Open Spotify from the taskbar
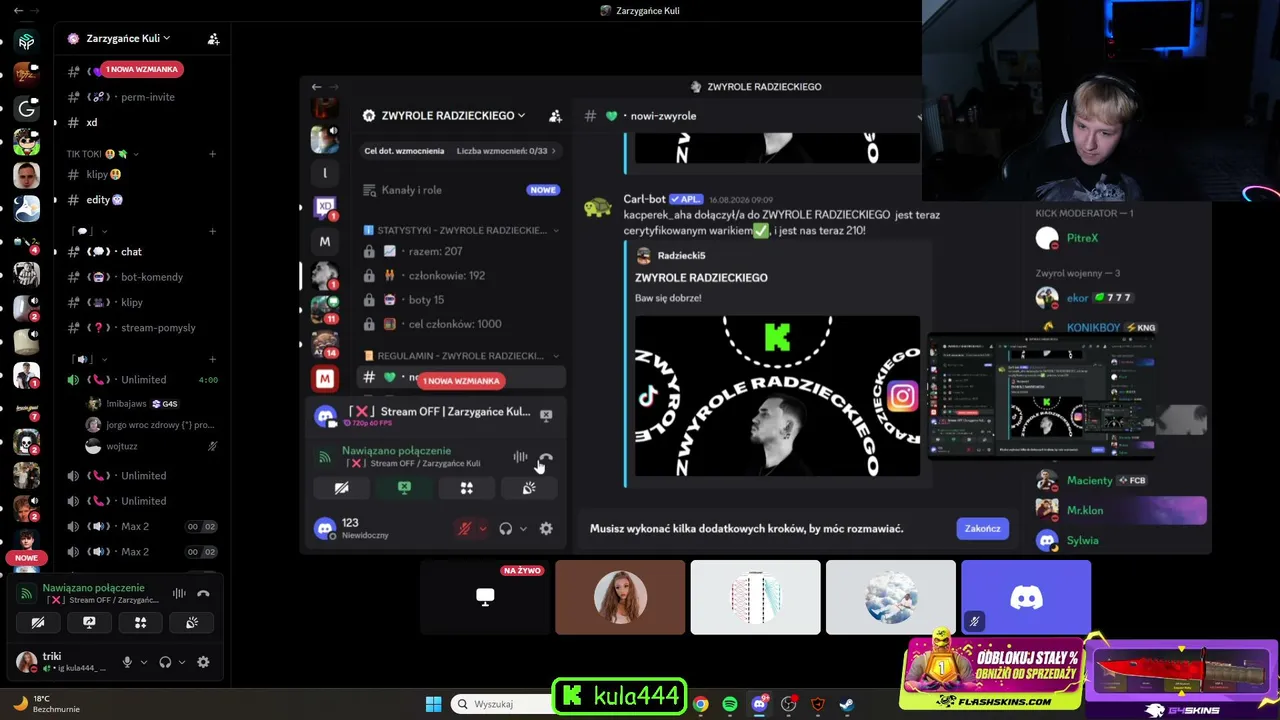The width and height of the screenshot is (1280, 720). tap(730, 704)
